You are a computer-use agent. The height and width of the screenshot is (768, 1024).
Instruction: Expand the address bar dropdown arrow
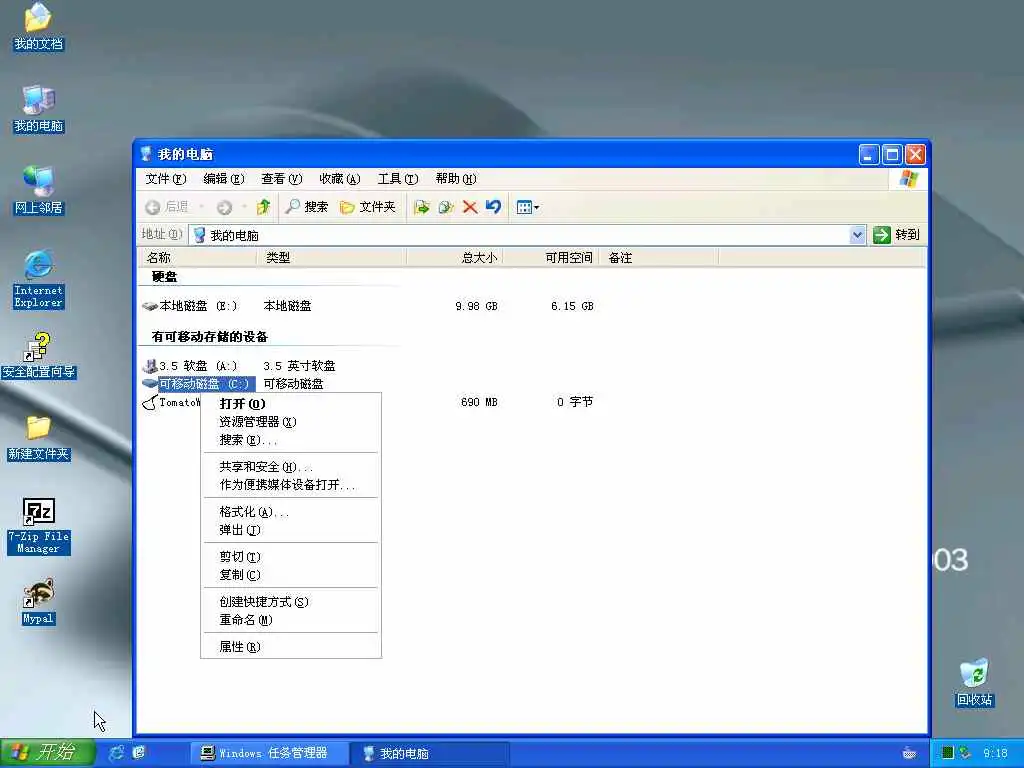pyautogui.click(x=857, y=234)
